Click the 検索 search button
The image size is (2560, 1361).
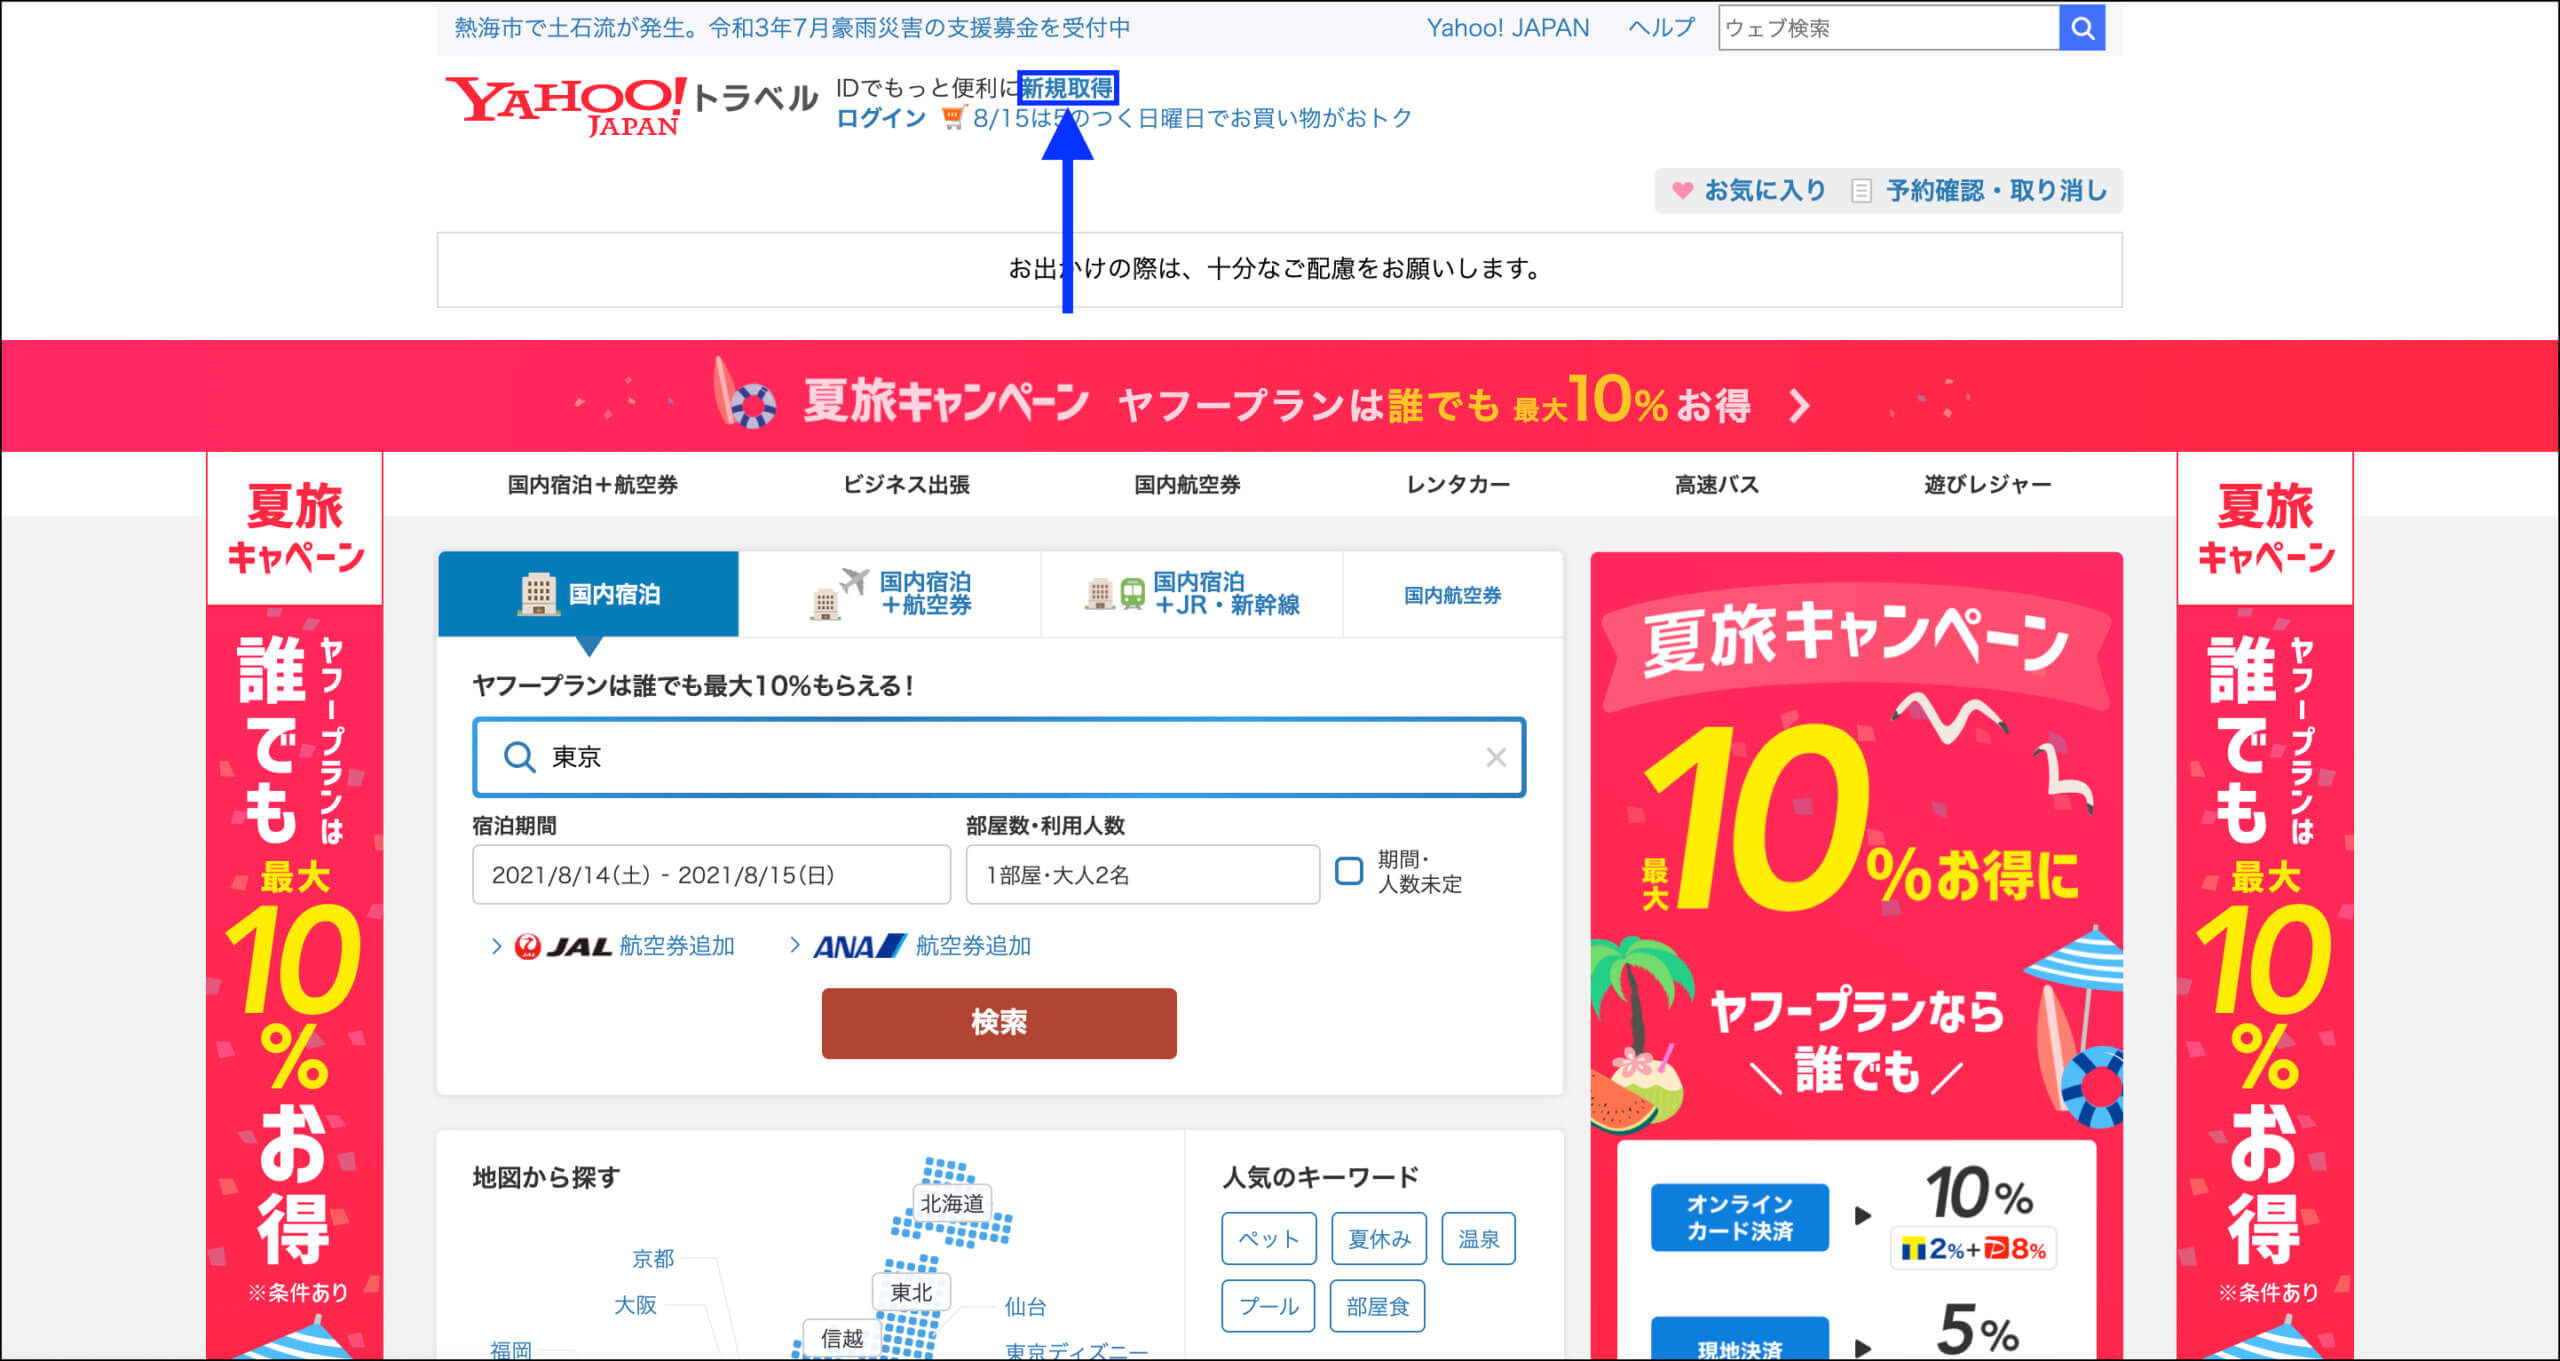click(999, 1023)
